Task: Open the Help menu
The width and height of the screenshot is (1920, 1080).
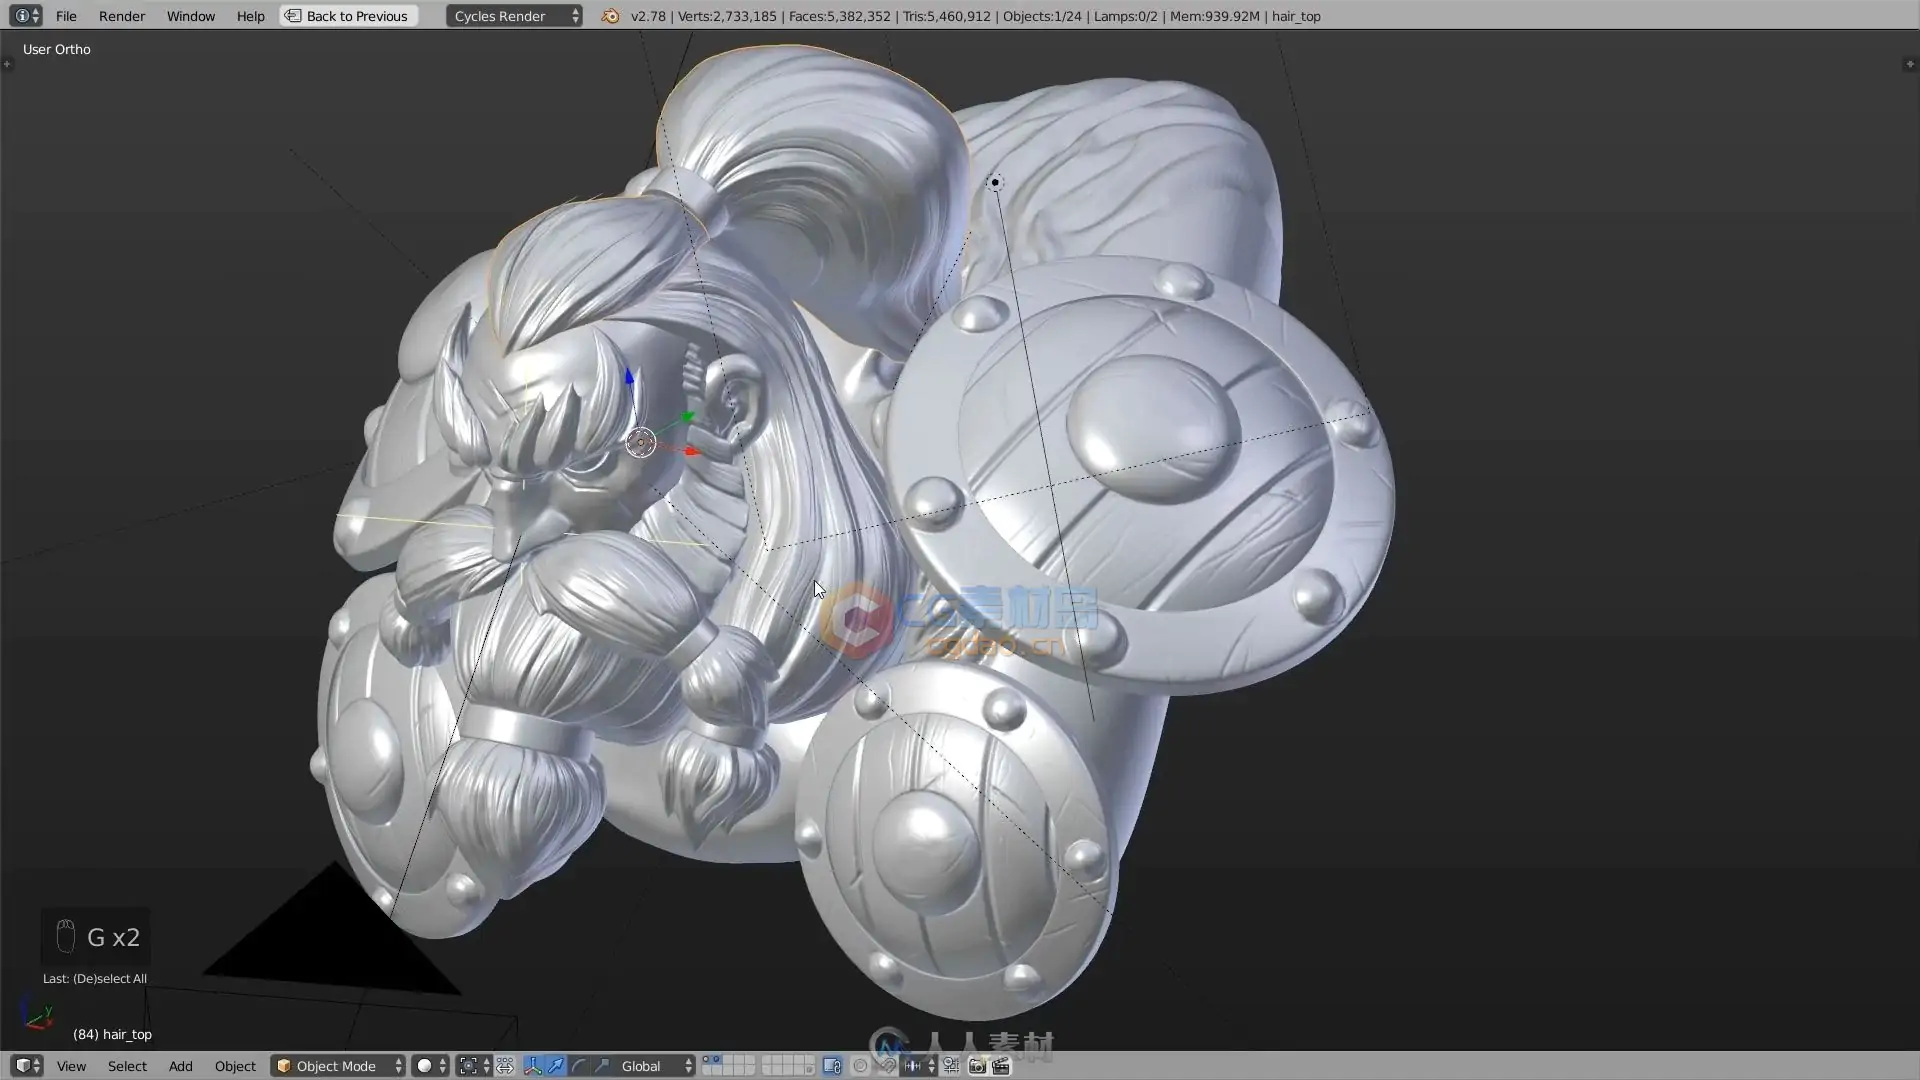Action: [250, 16]
